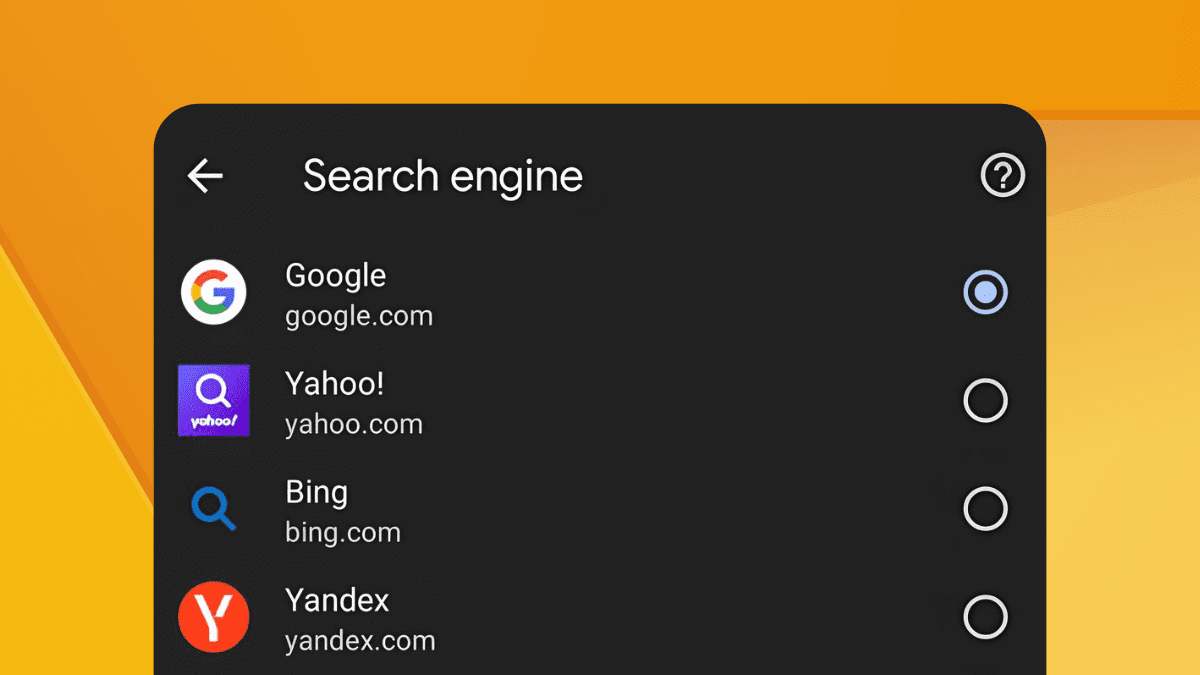Select the Google radio button
This screenshot has width=1200, height=675.
(985, 292)
